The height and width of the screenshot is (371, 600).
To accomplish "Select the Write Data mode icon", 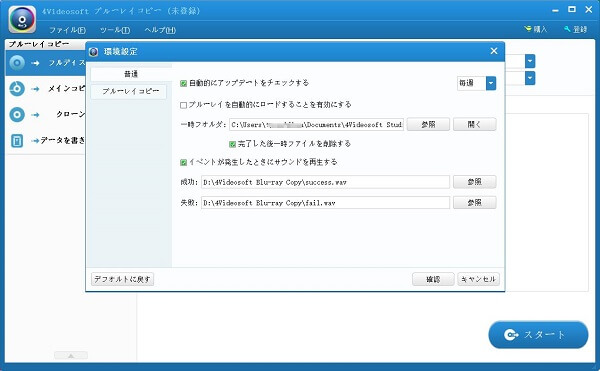I will [17, 140].
